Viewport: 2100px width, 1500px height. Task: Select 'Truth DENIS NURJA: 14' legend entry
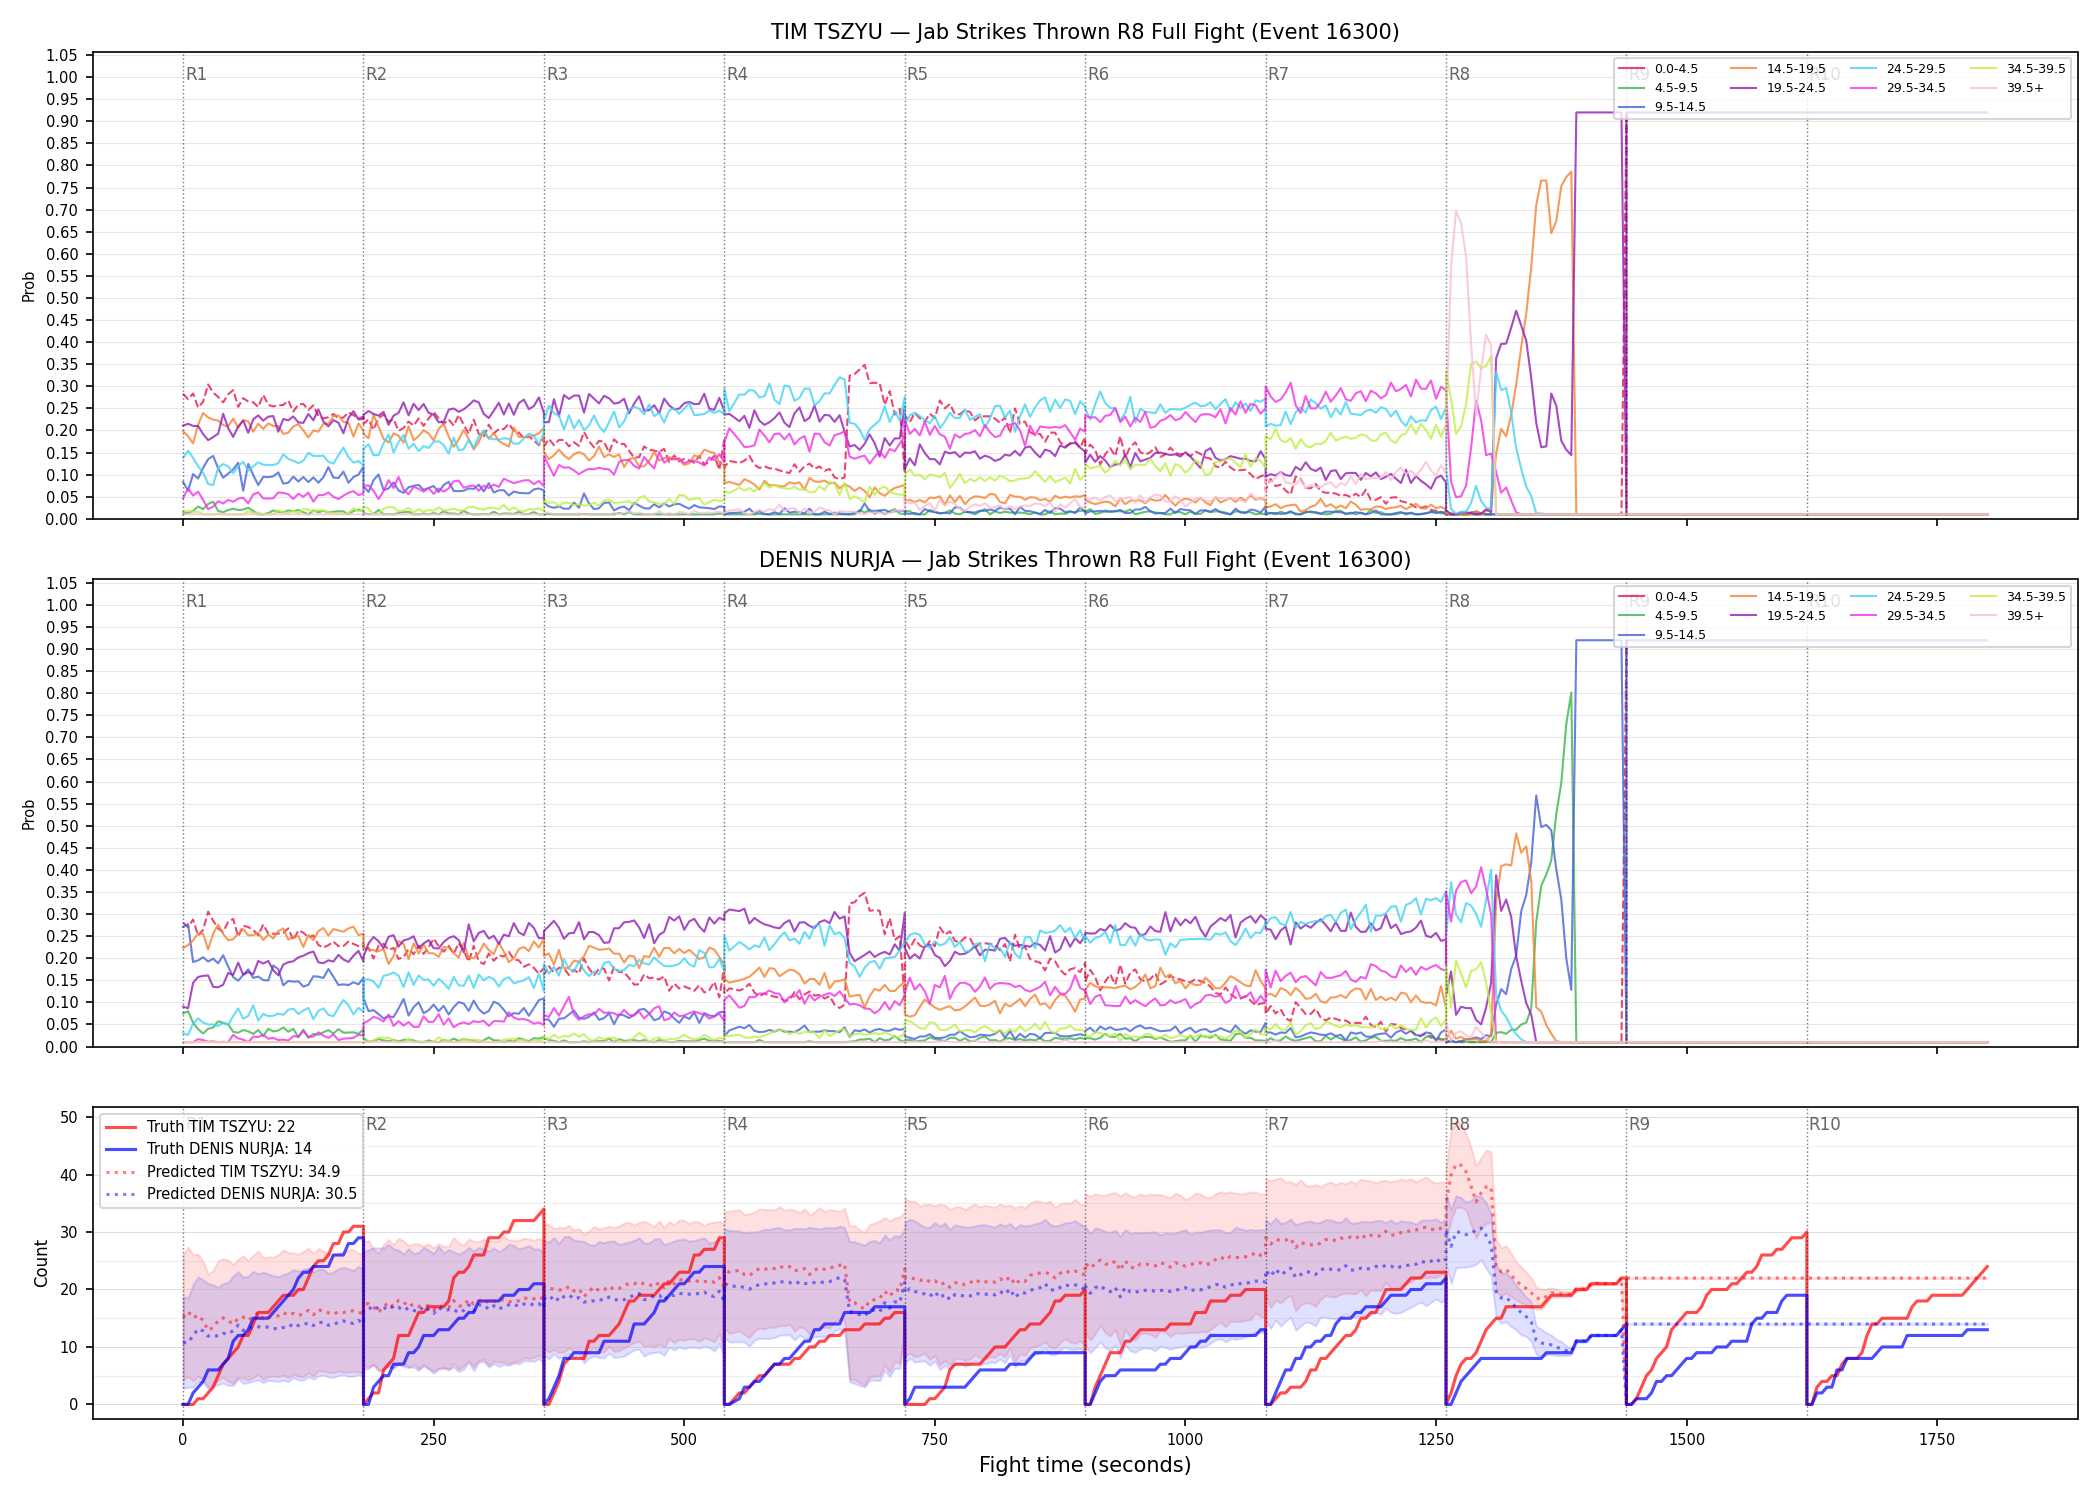208,1149
